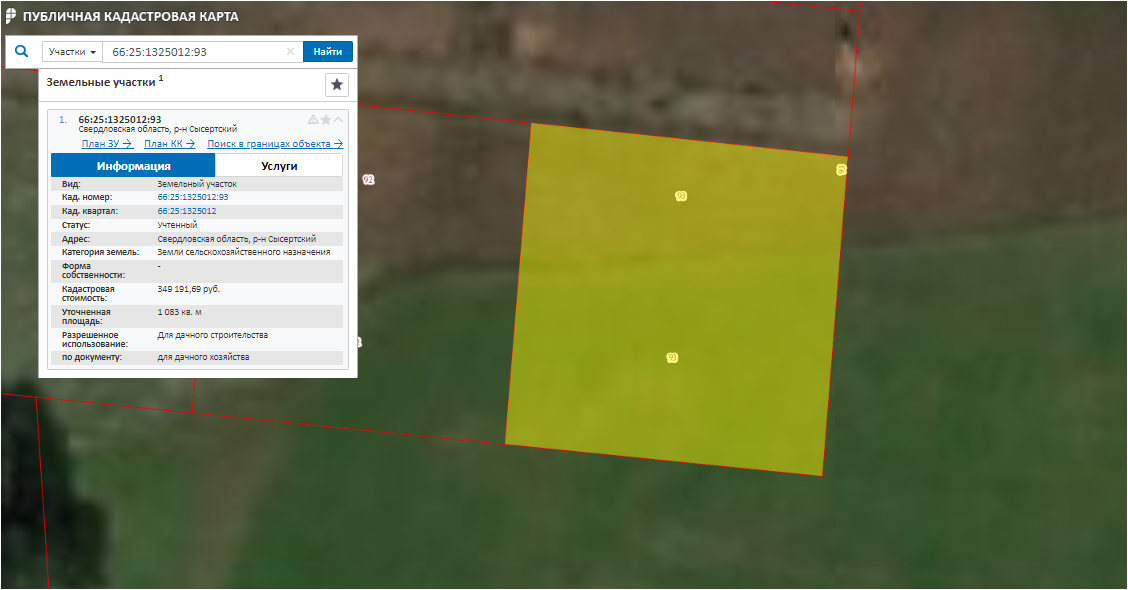Click the Публичная кадастровая карта logo icon
This screenshot has width=1128, height=590.
[11, 17]
